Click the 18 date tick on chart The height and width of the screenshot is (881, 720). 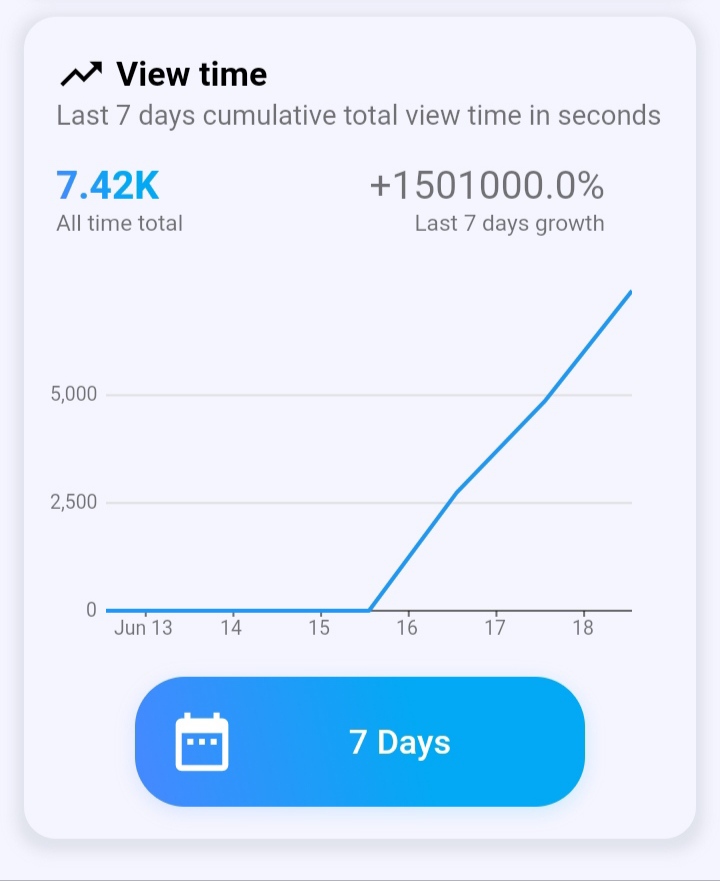tap(583, 628)
